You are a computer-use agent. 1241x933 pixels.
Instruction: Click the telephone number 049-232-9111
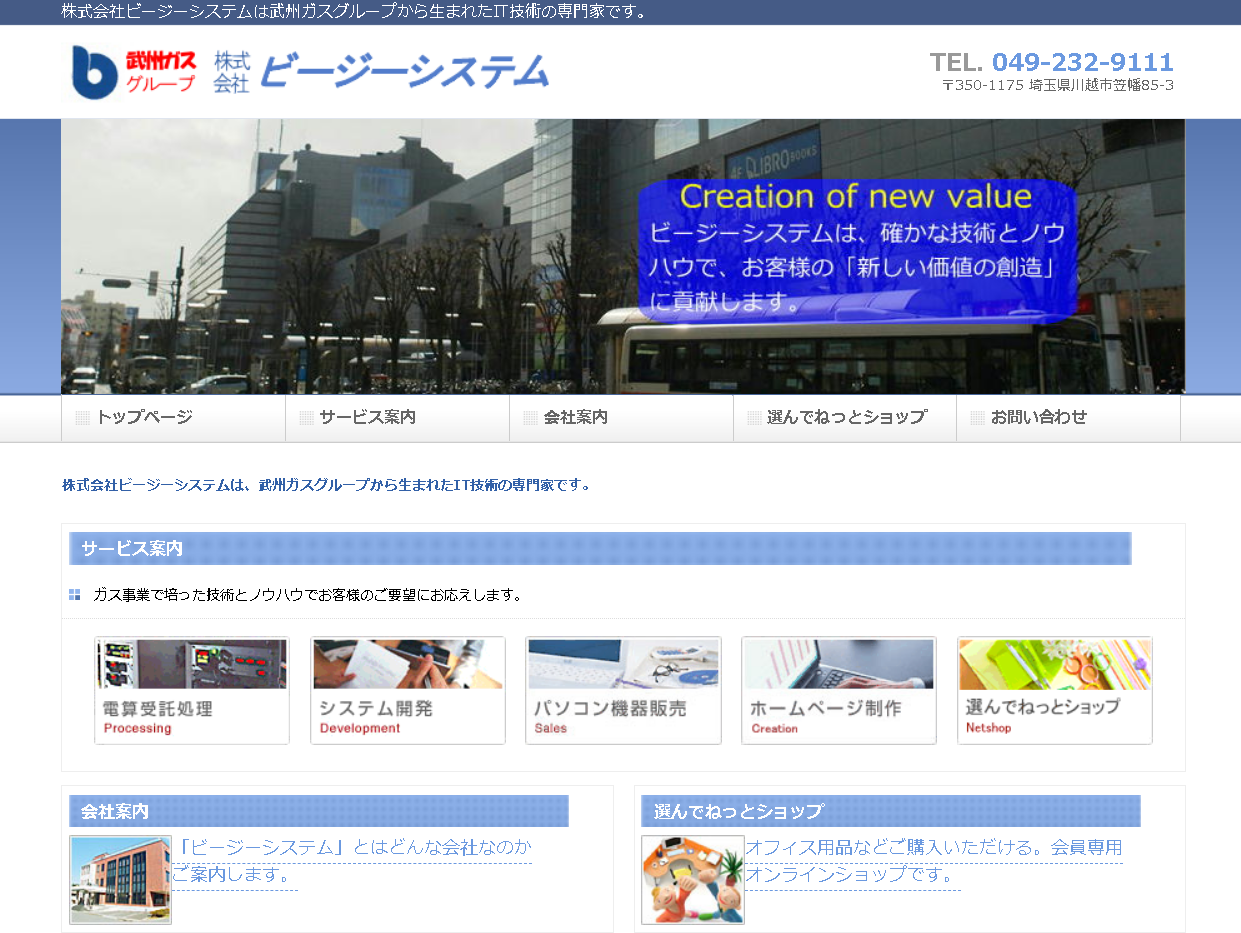[x=1082, y=62]
